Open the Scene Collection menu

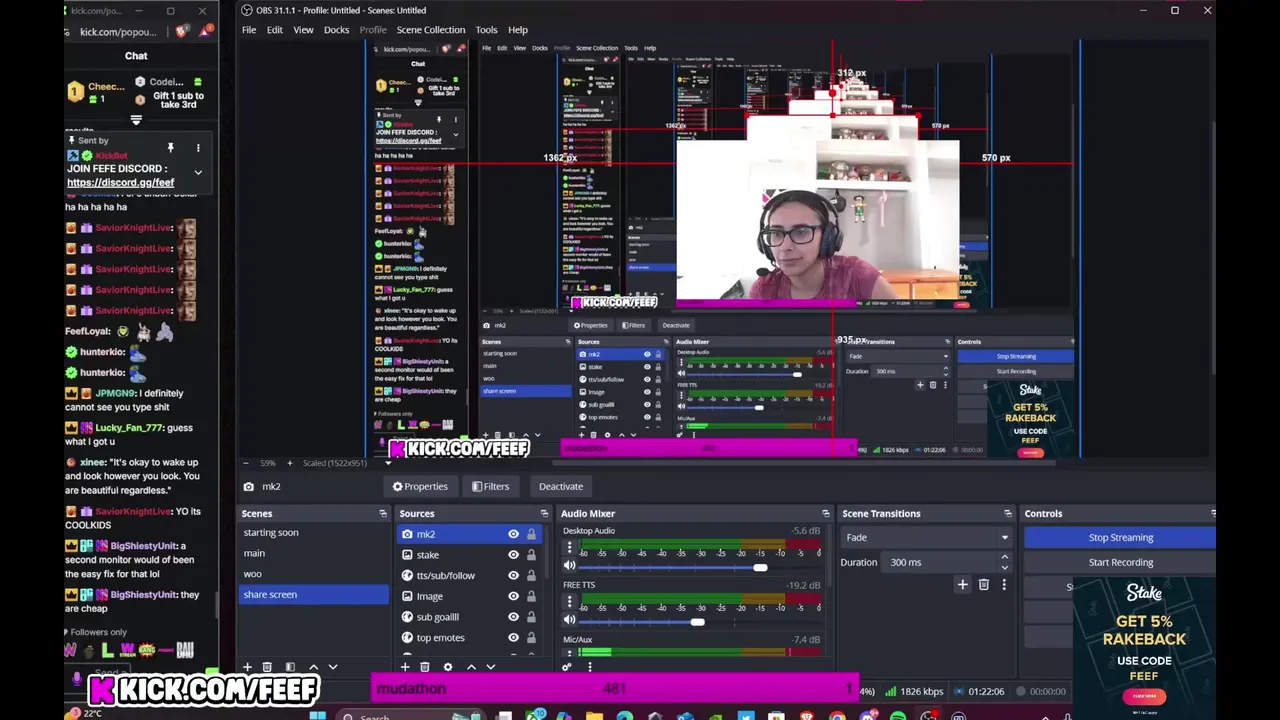pyautogui.click(x=430, y=30)
